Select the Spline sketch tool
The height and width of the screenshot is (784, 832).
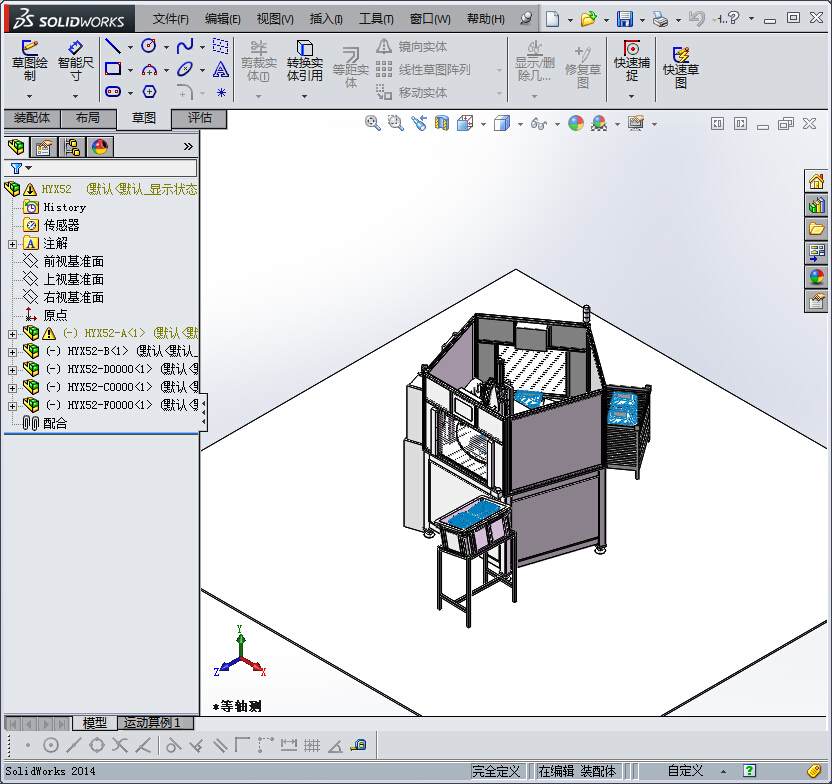(x=185, y=46)
